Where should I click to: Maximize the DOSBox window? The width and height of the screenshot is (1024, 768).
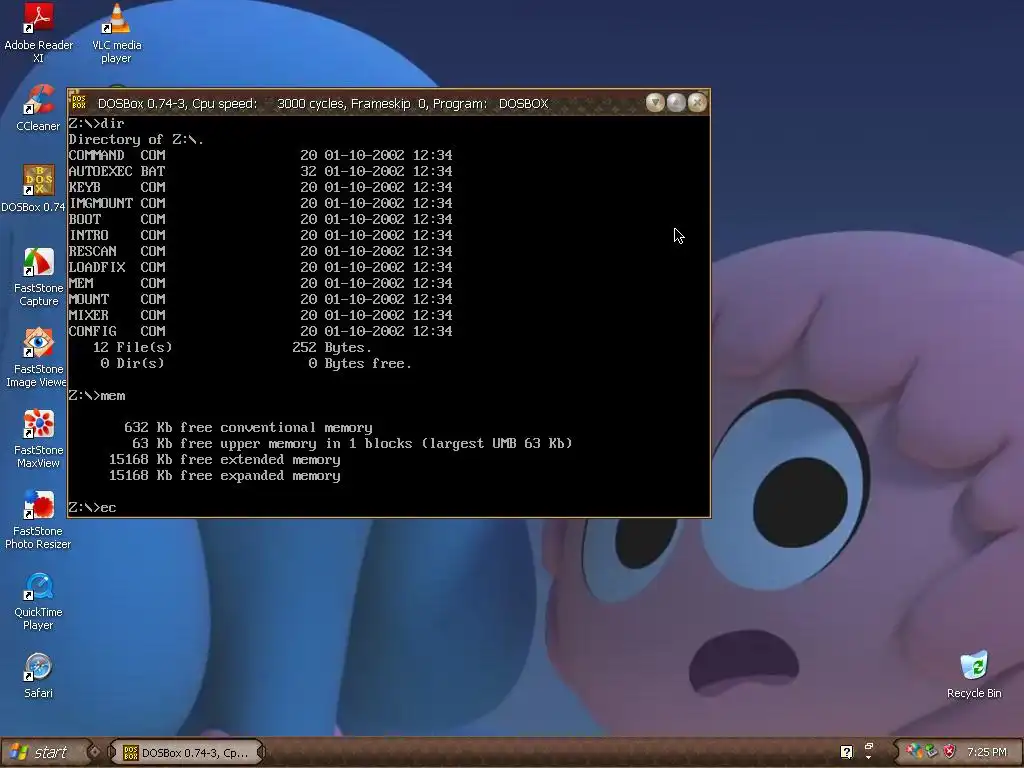676,103
